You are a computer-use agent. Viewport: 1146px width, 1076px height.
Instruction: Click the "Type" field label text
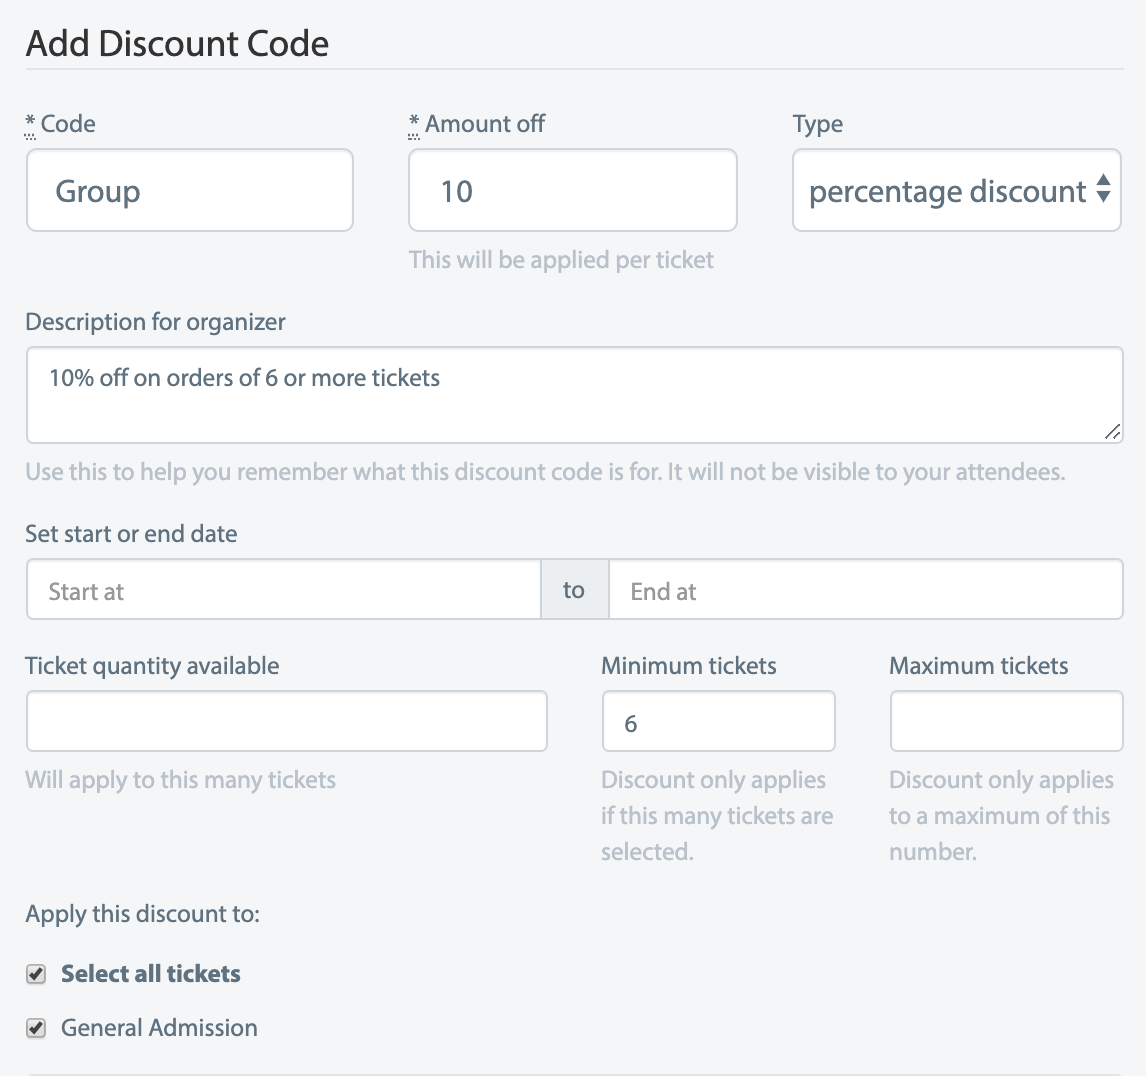[817, 124]
